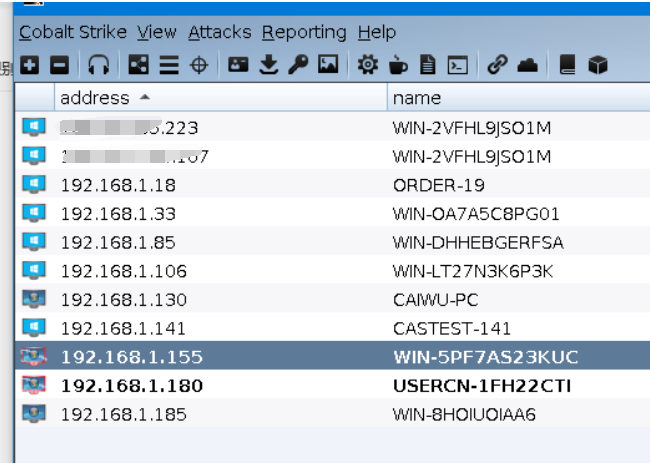The height and width of the screenshot is (464, 650).
Task: Click the compromised host icon beside 192.168.1.180
Action: pos(34,385)
